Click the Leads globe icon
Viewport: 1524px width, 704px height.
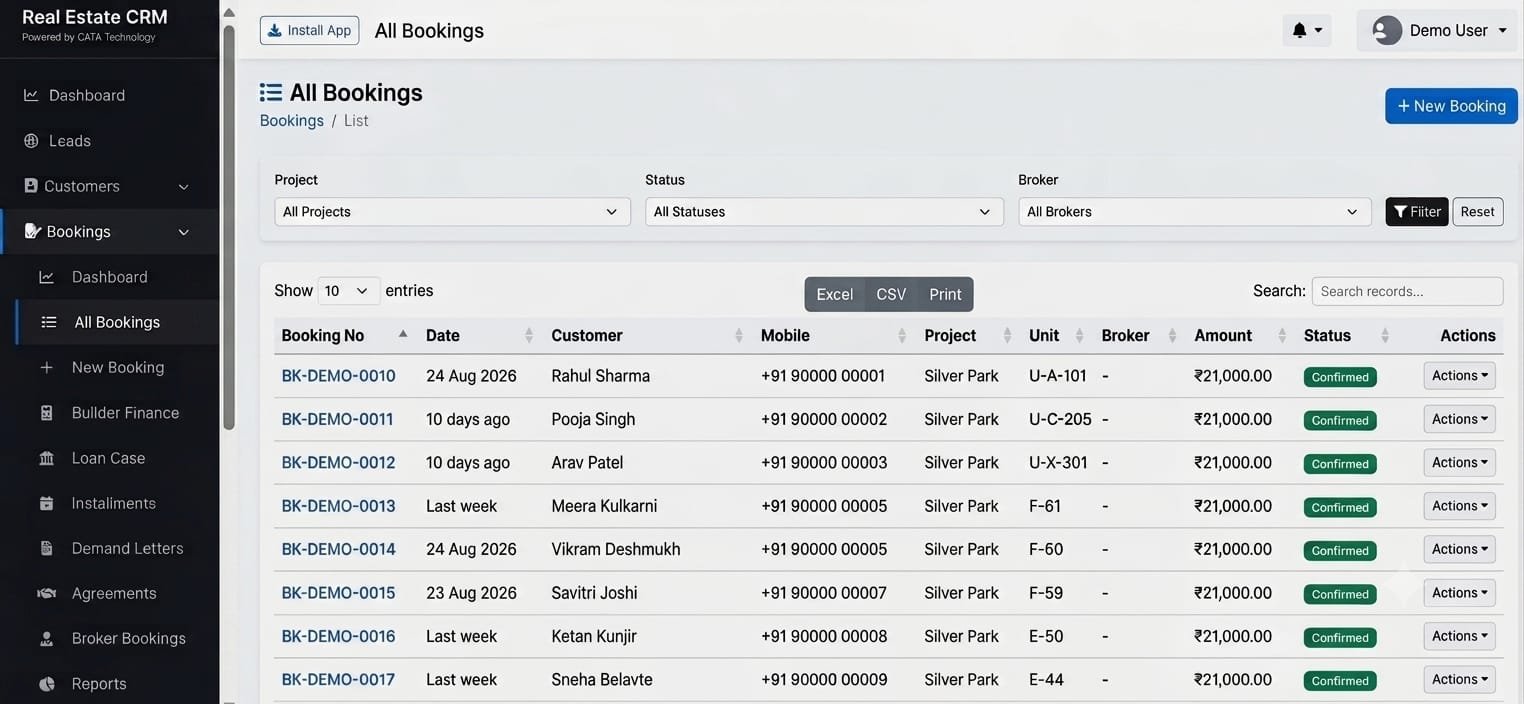click(x=31, y=141)
